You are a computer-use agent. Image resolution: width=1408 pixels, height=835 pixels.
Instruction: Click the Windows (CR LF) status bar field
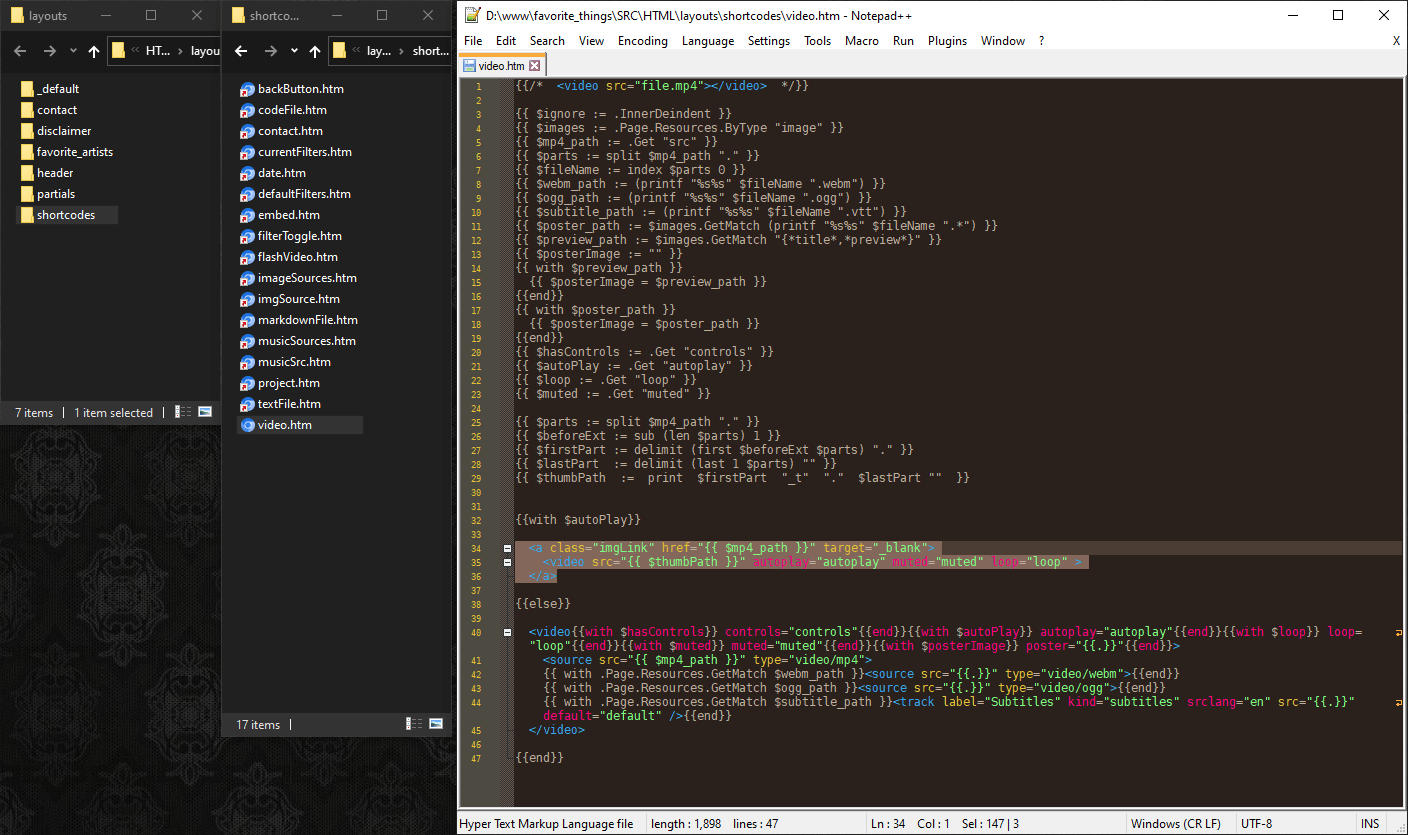coord(1175,824)
